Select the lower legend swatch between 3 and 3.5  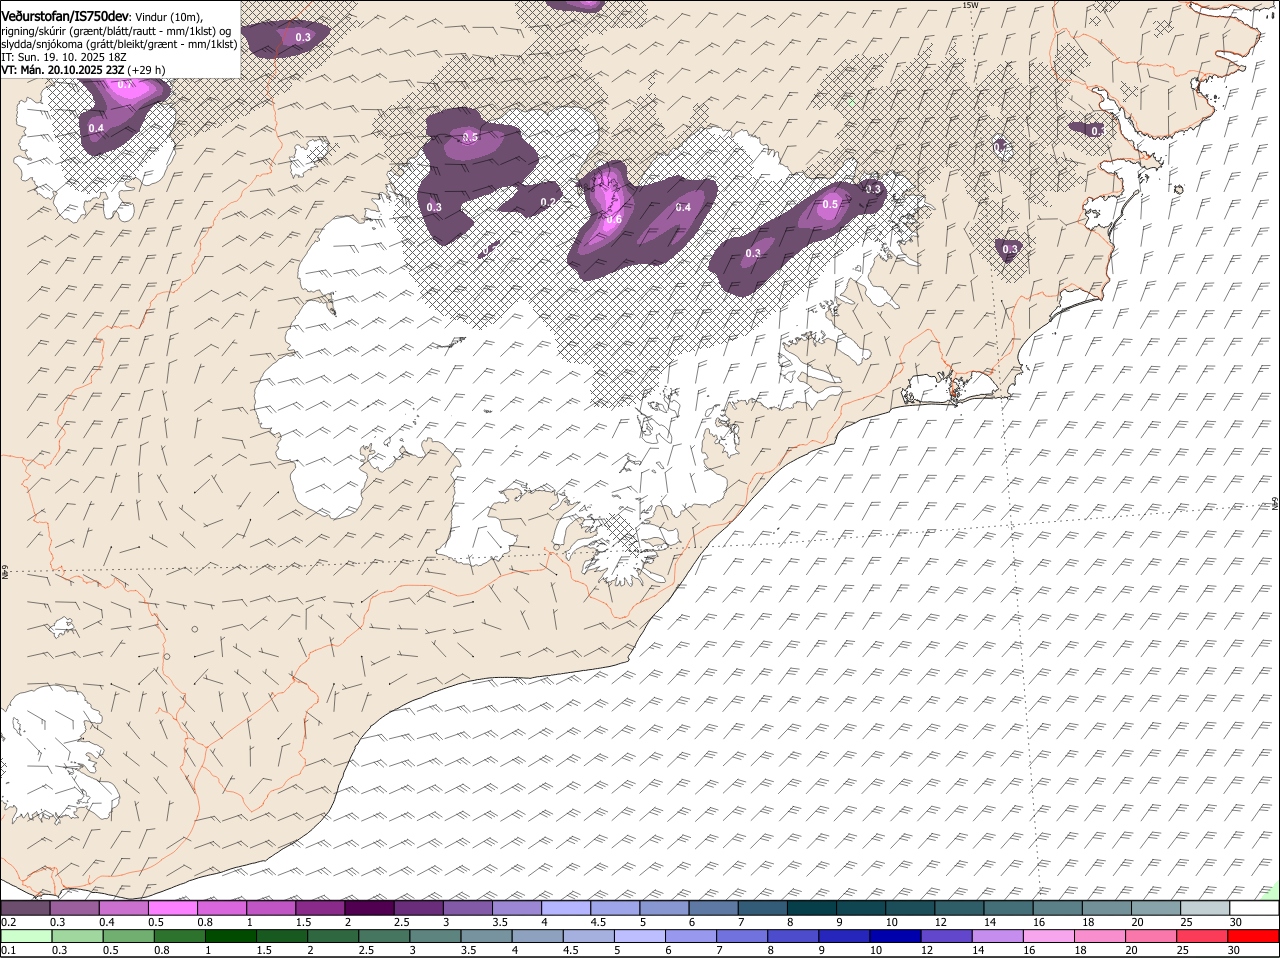(x=435, y=937)
